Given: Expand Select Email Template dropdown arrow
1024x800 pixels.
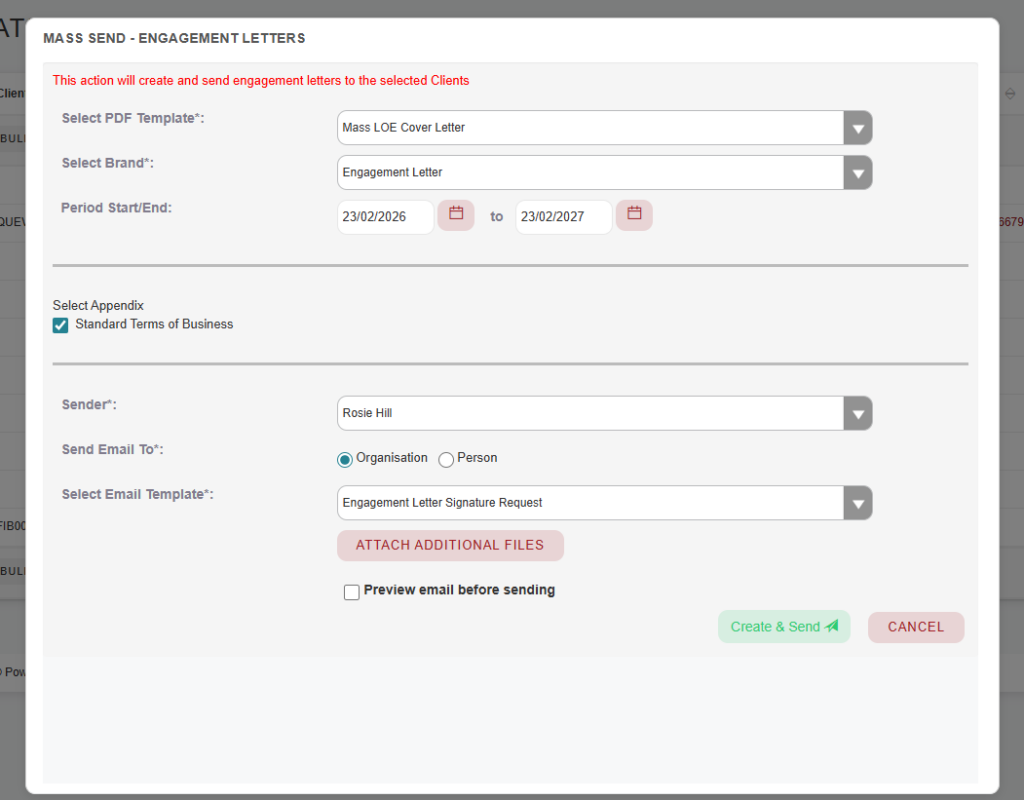Looking at the screenshot, I should pyautogui.click(x=857, y=503).
